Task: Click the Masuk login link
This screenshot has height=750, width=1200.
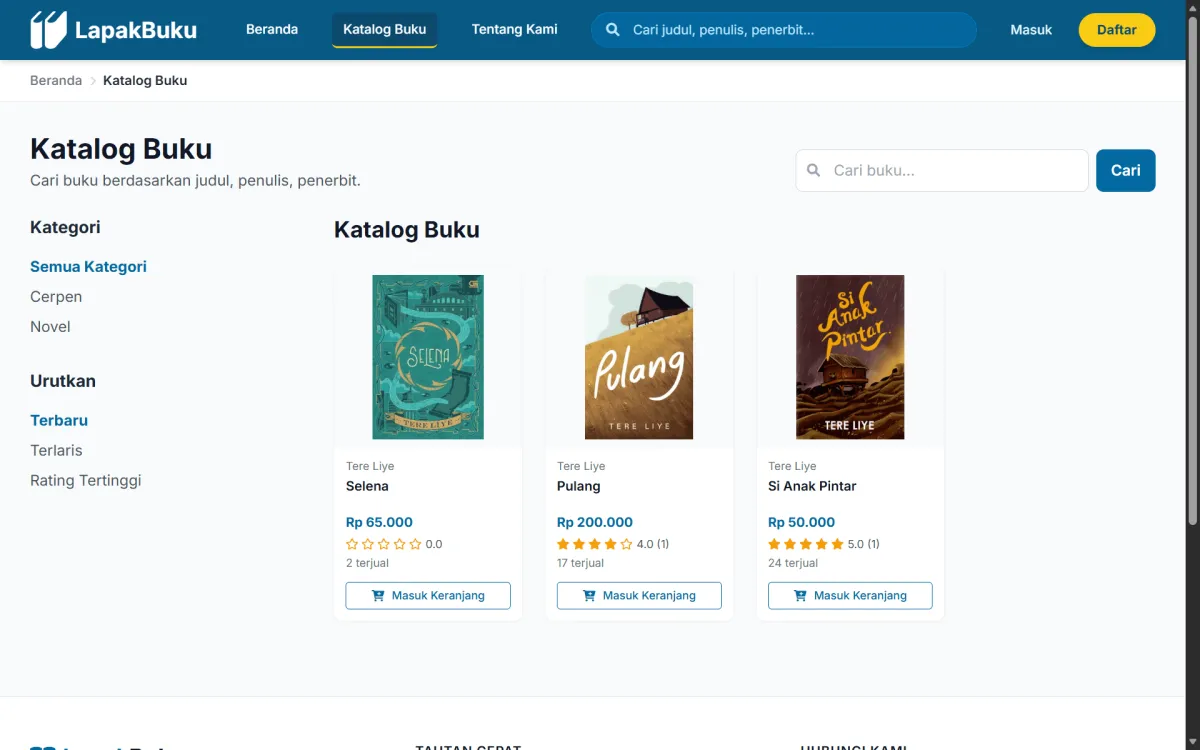Action: (1031, 30)
